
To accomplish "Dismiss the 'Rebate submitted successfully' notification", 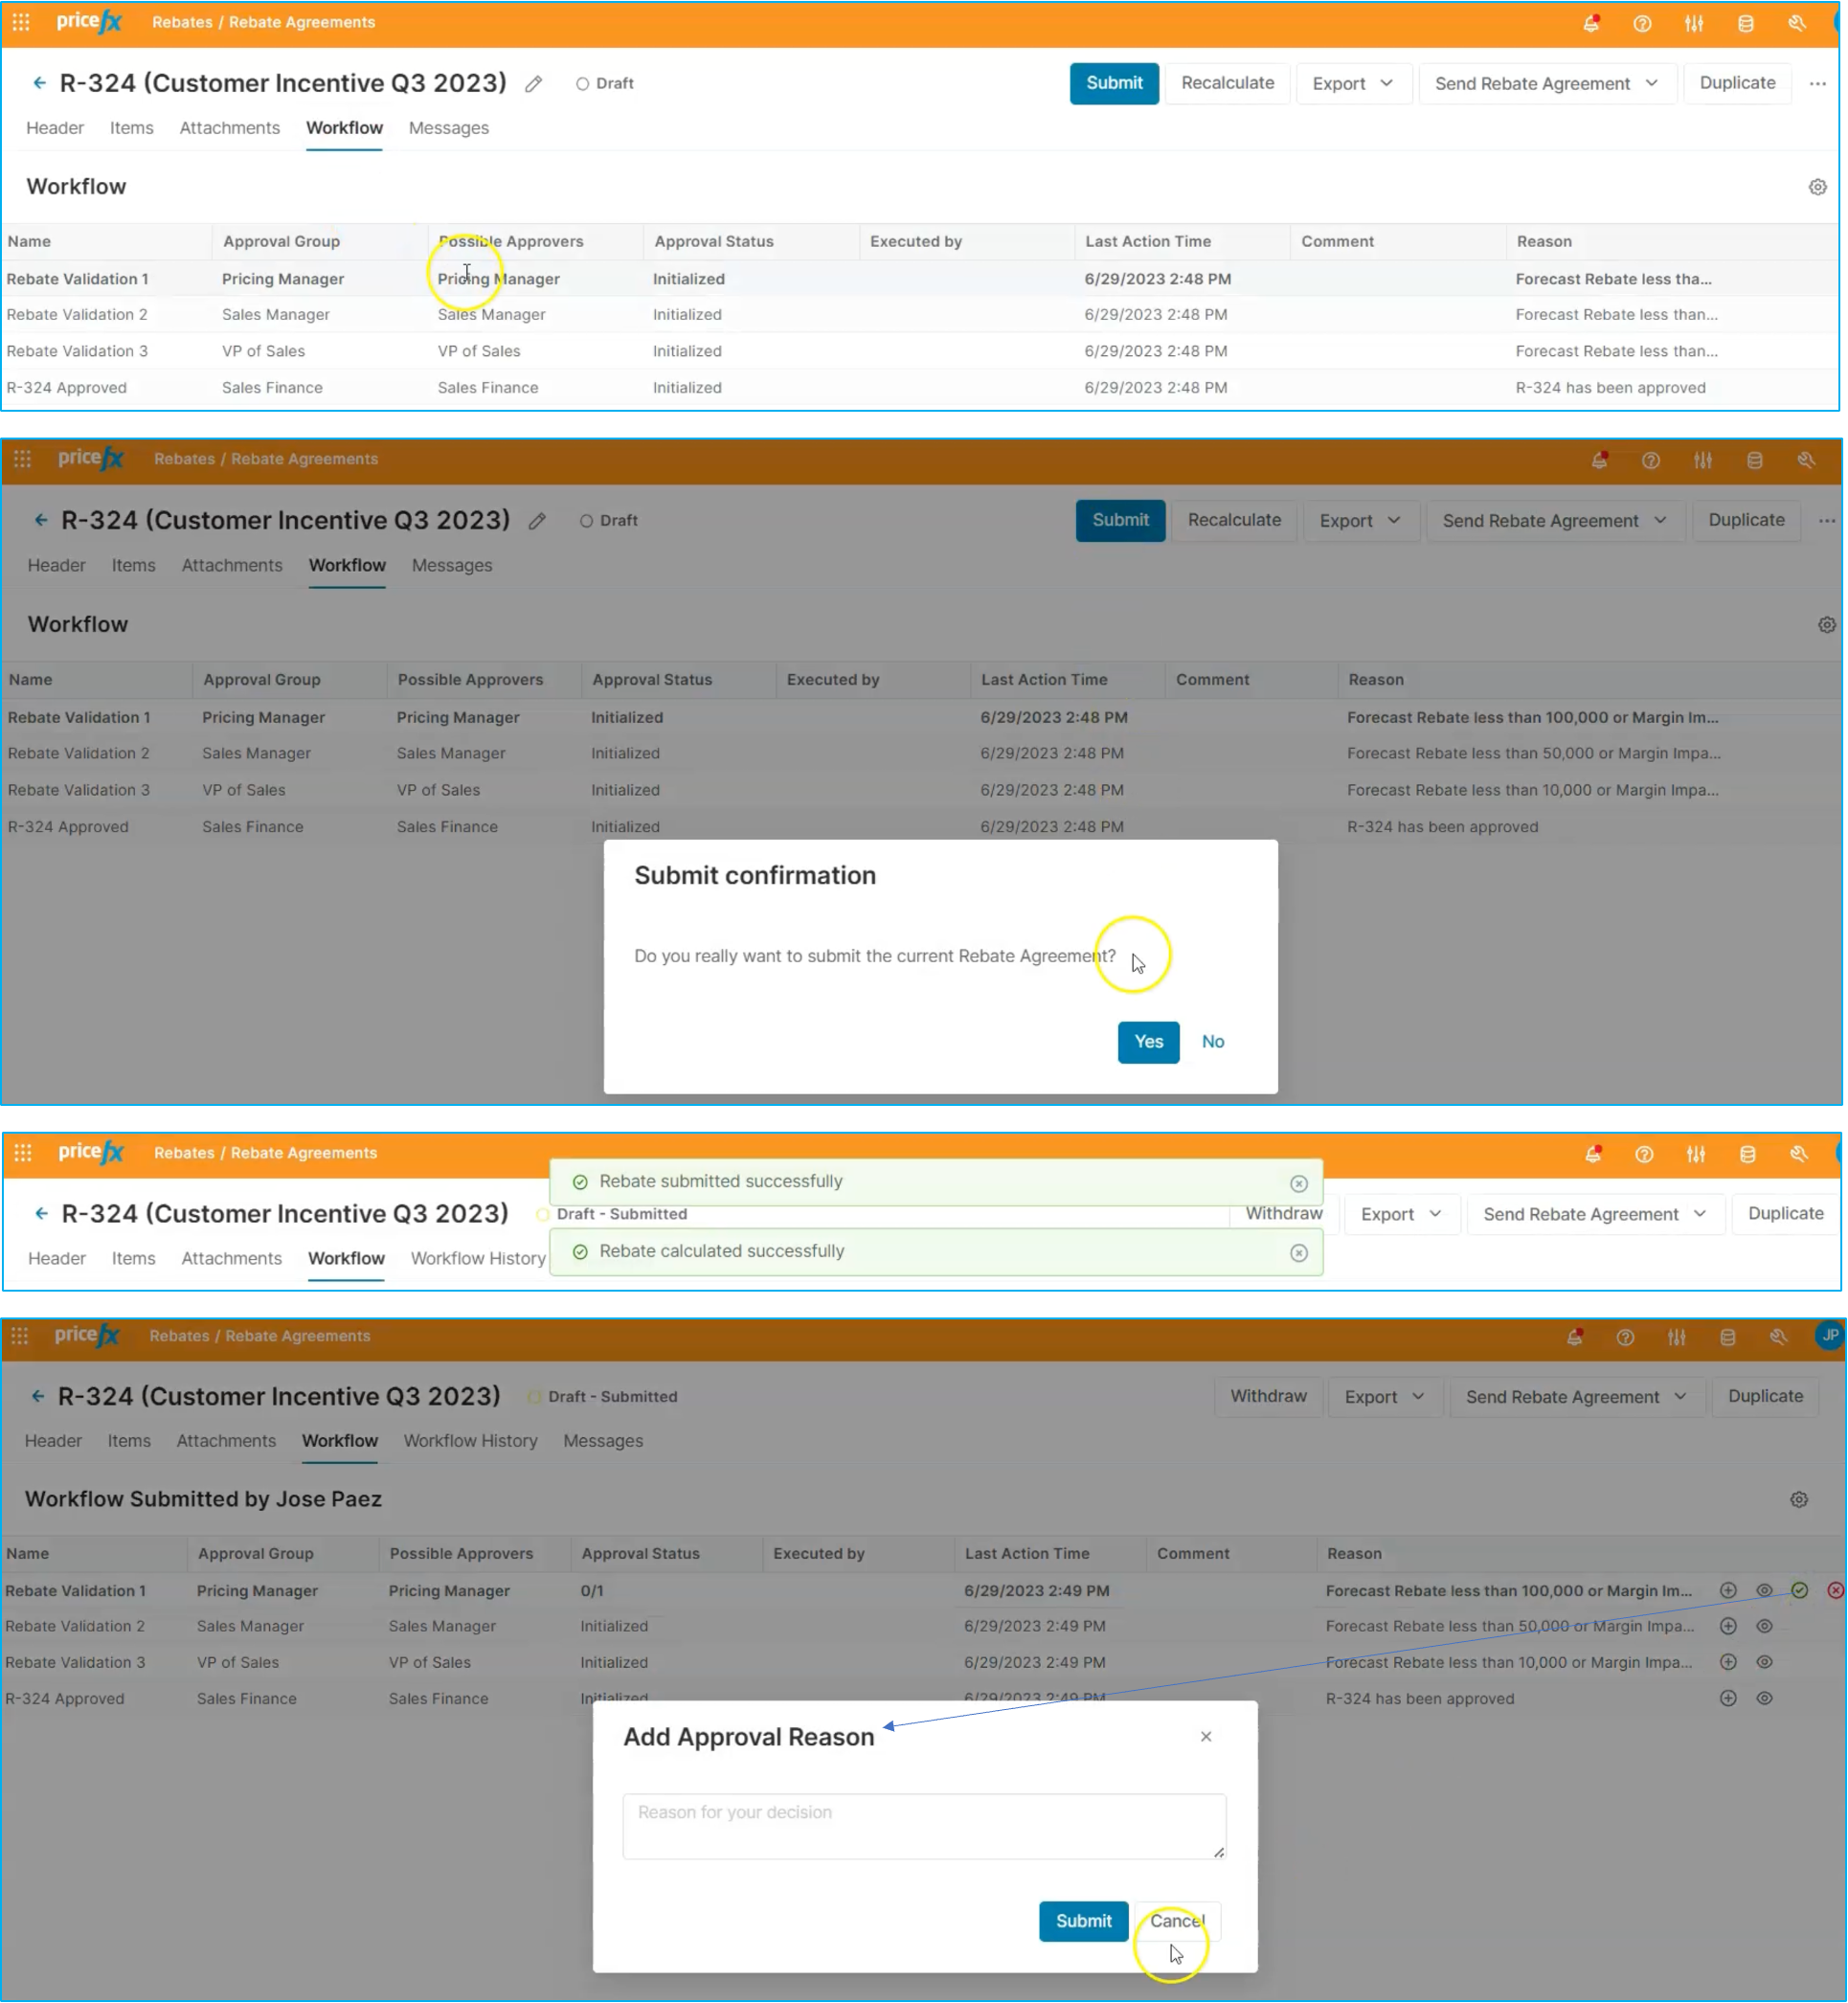I will (x=1299, y=1184).
